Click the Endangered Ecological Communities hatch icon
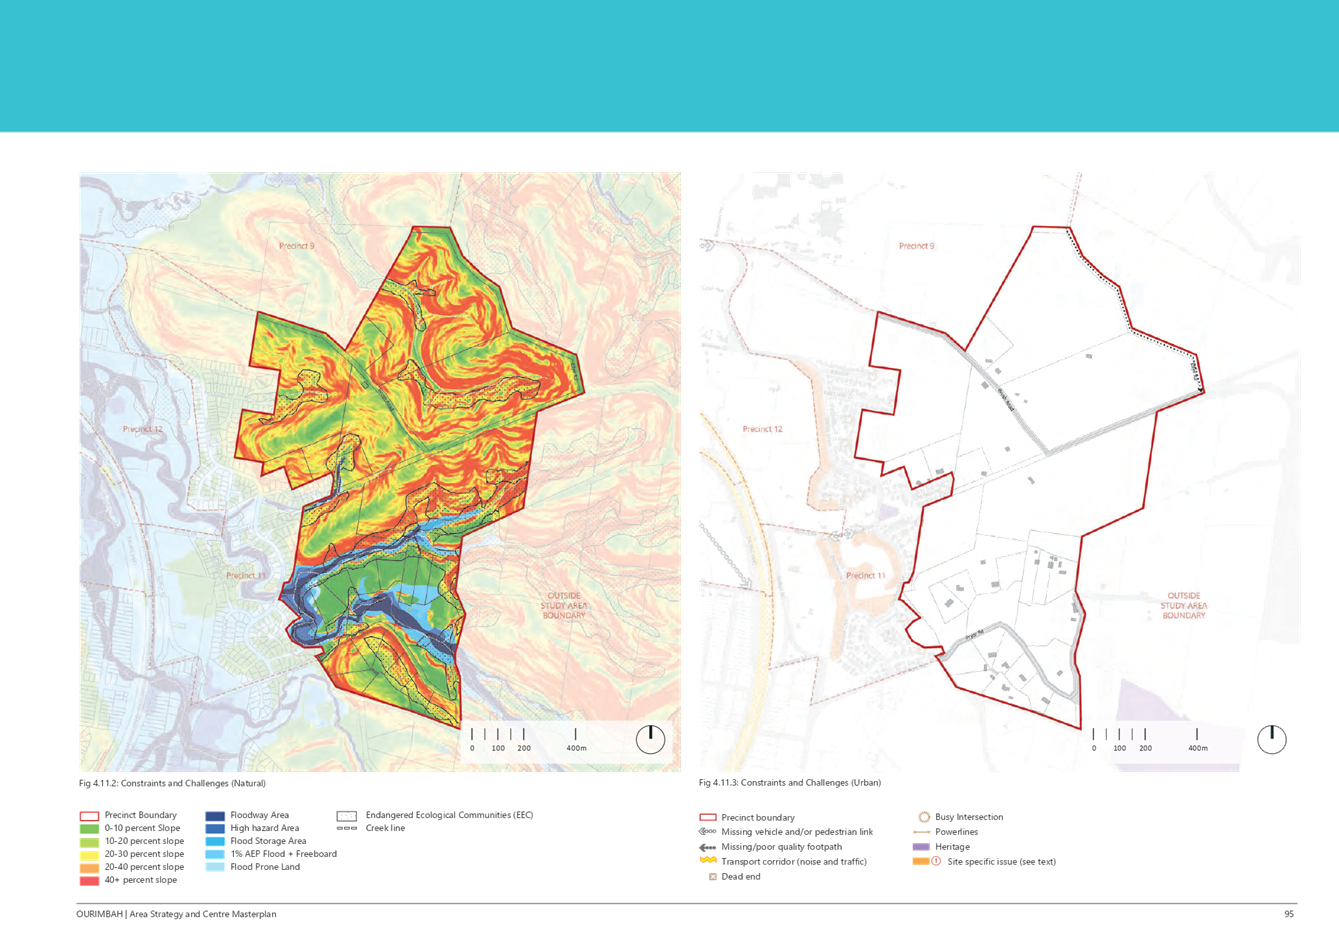 point(348,816)
